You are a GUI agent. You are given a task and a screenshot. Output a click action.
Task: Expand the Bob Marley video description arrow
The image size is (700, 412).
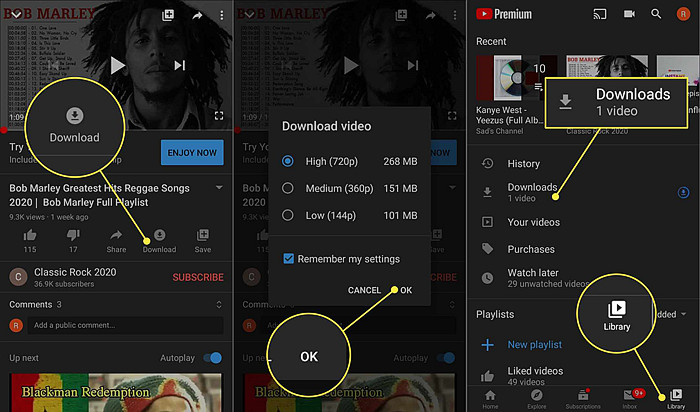pyautogui.click(x=219, y=187)
